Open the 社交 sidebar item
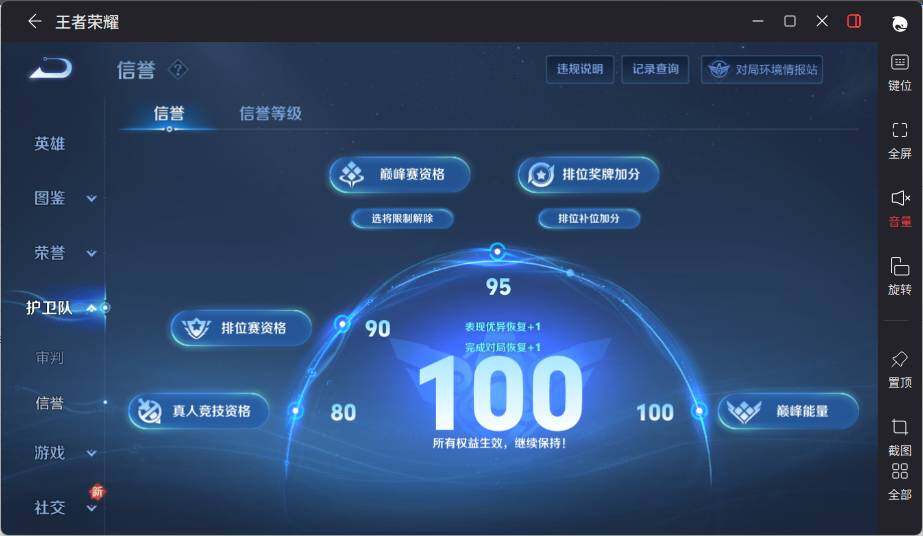This screenshot has height=536, width=923. pos(49,508)
